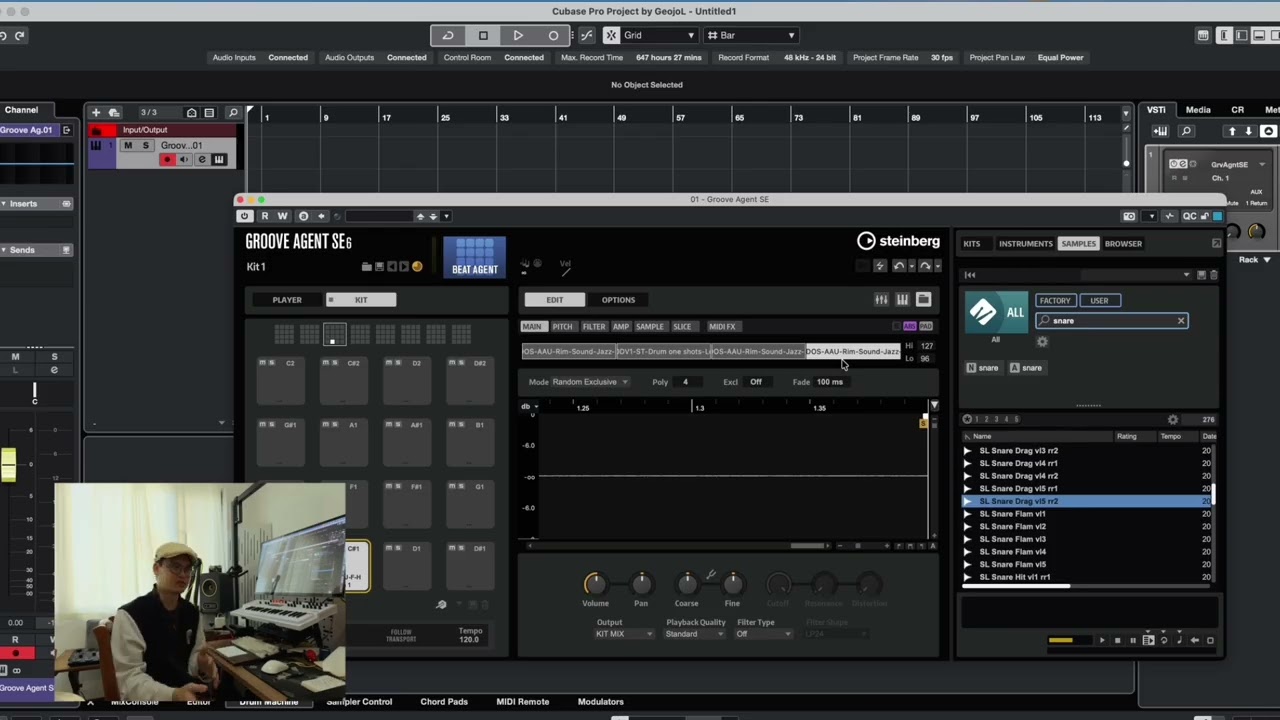Activate the transport cycle/loop button

click(448, 35)
